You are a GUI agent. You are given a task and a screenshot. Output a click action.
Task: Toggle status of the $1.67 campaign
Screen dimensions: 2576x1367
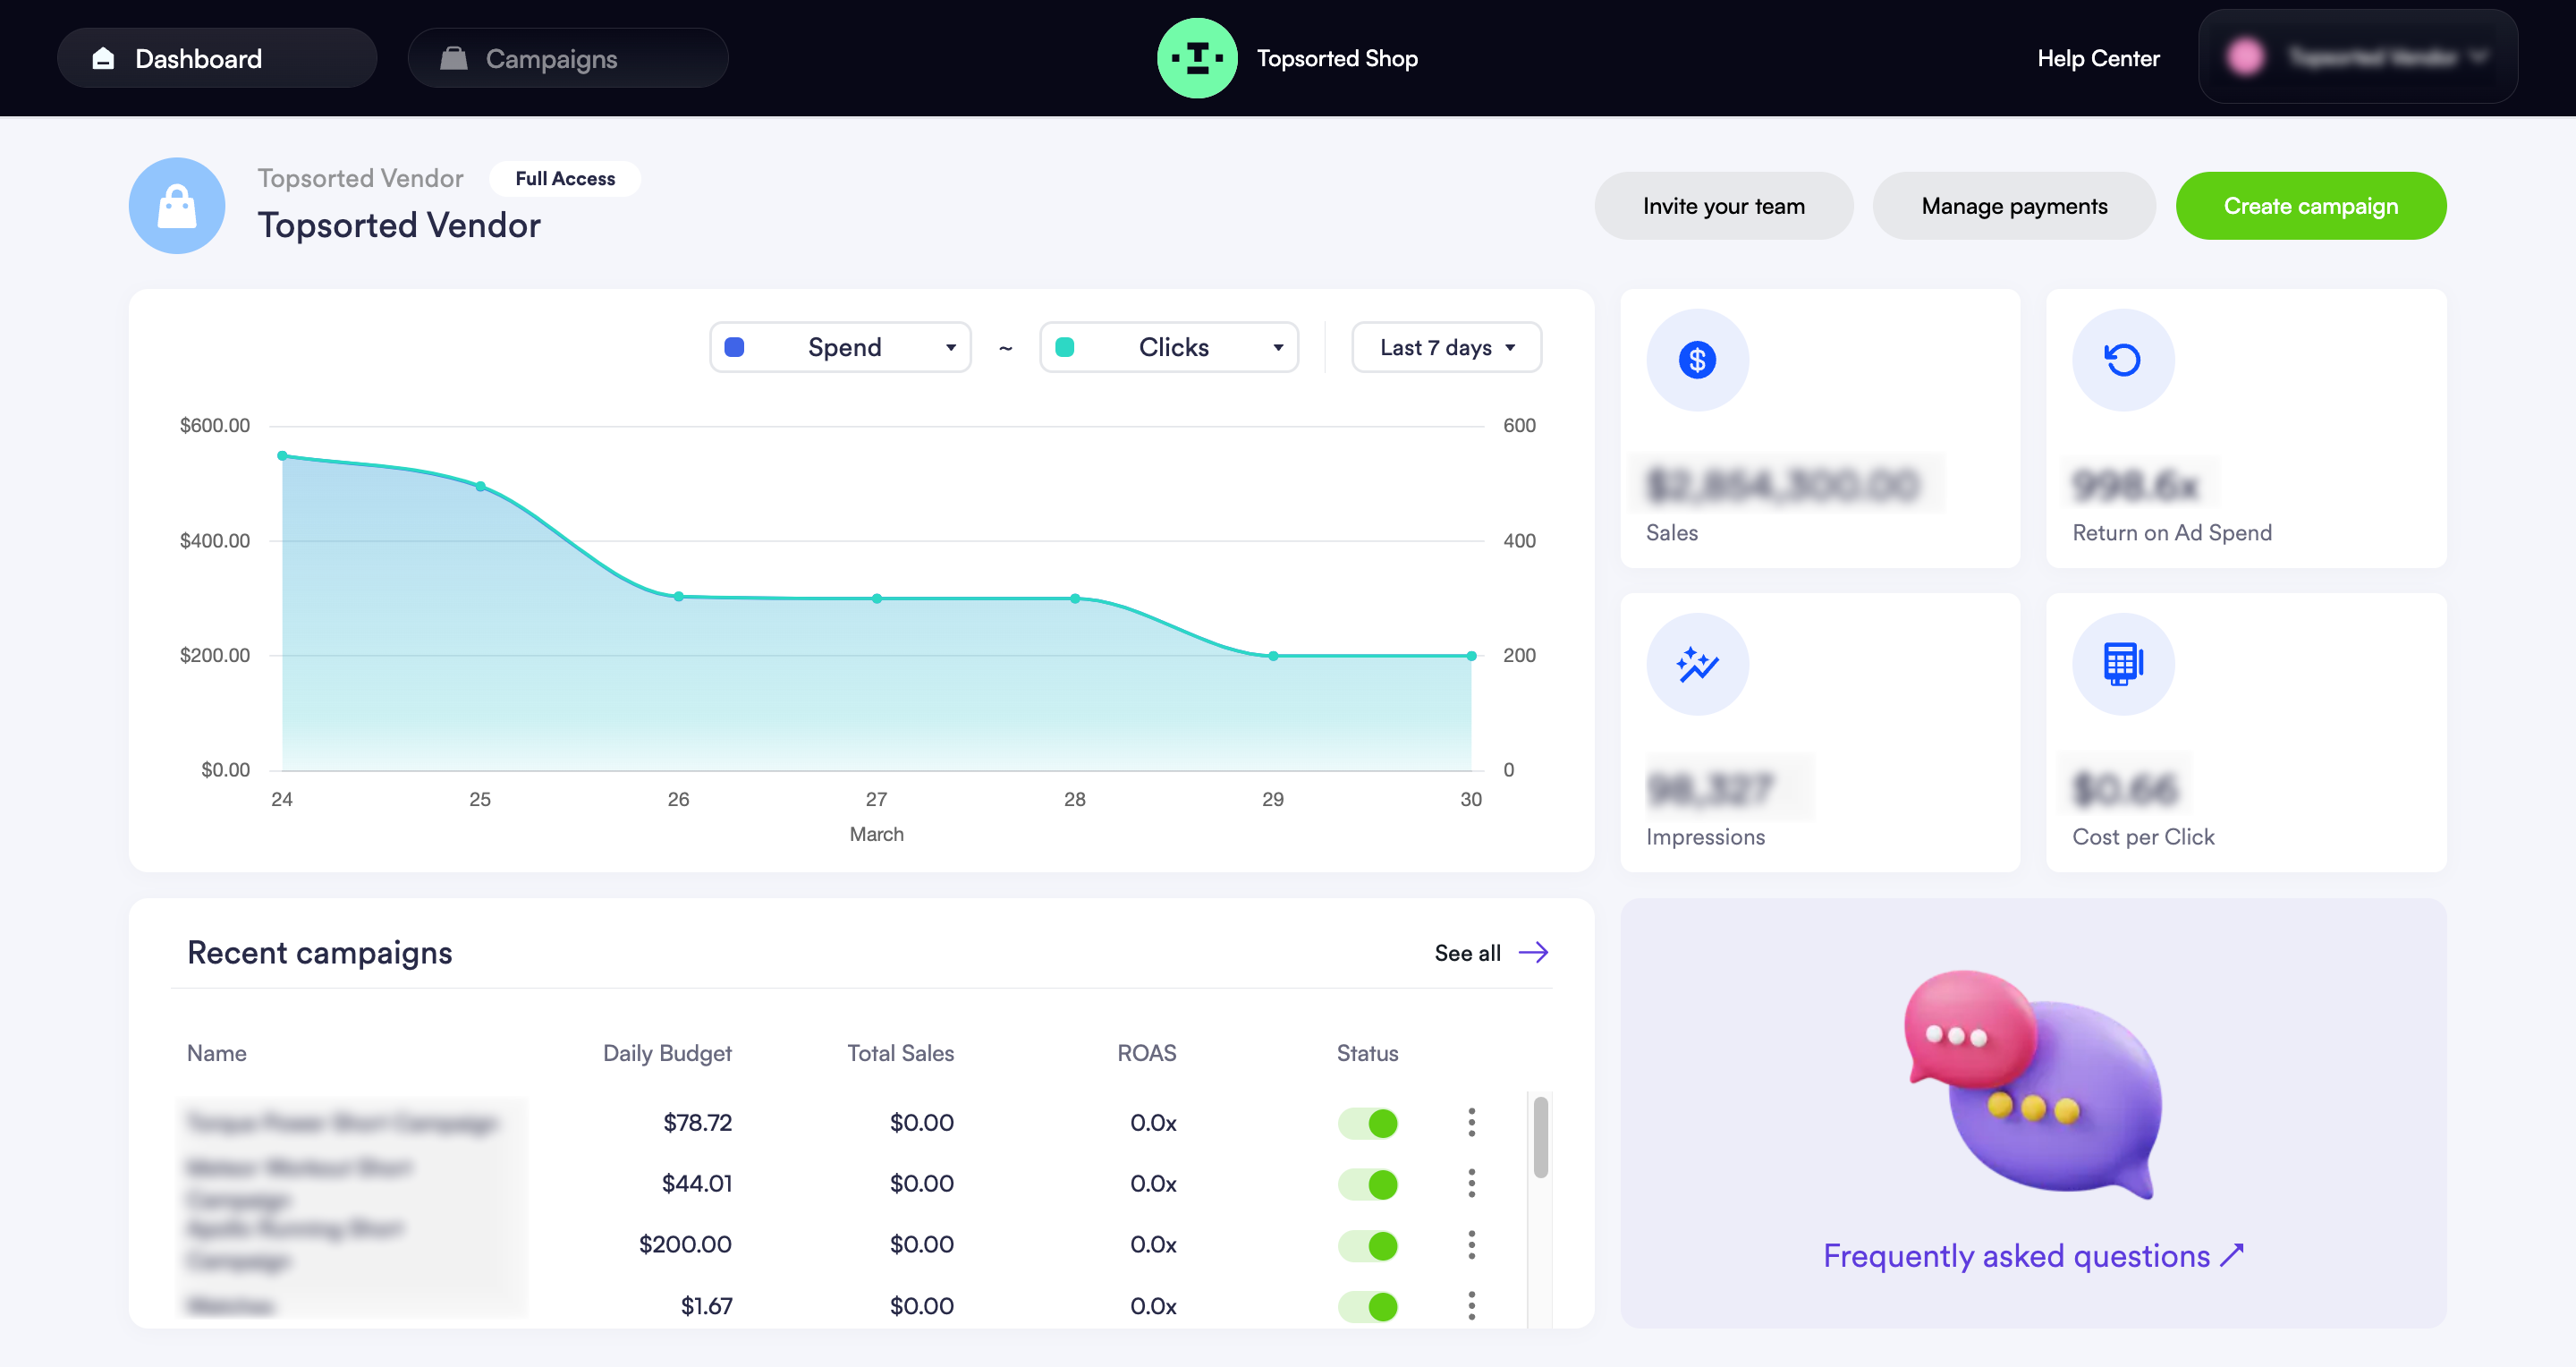coord(1368,1306)
